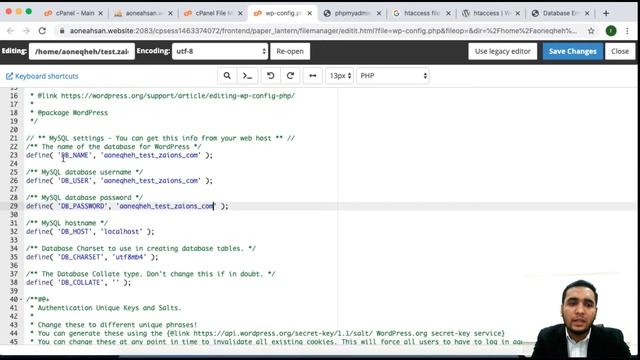Click 'DB_COLLATE' on line 38

point(81,282)
